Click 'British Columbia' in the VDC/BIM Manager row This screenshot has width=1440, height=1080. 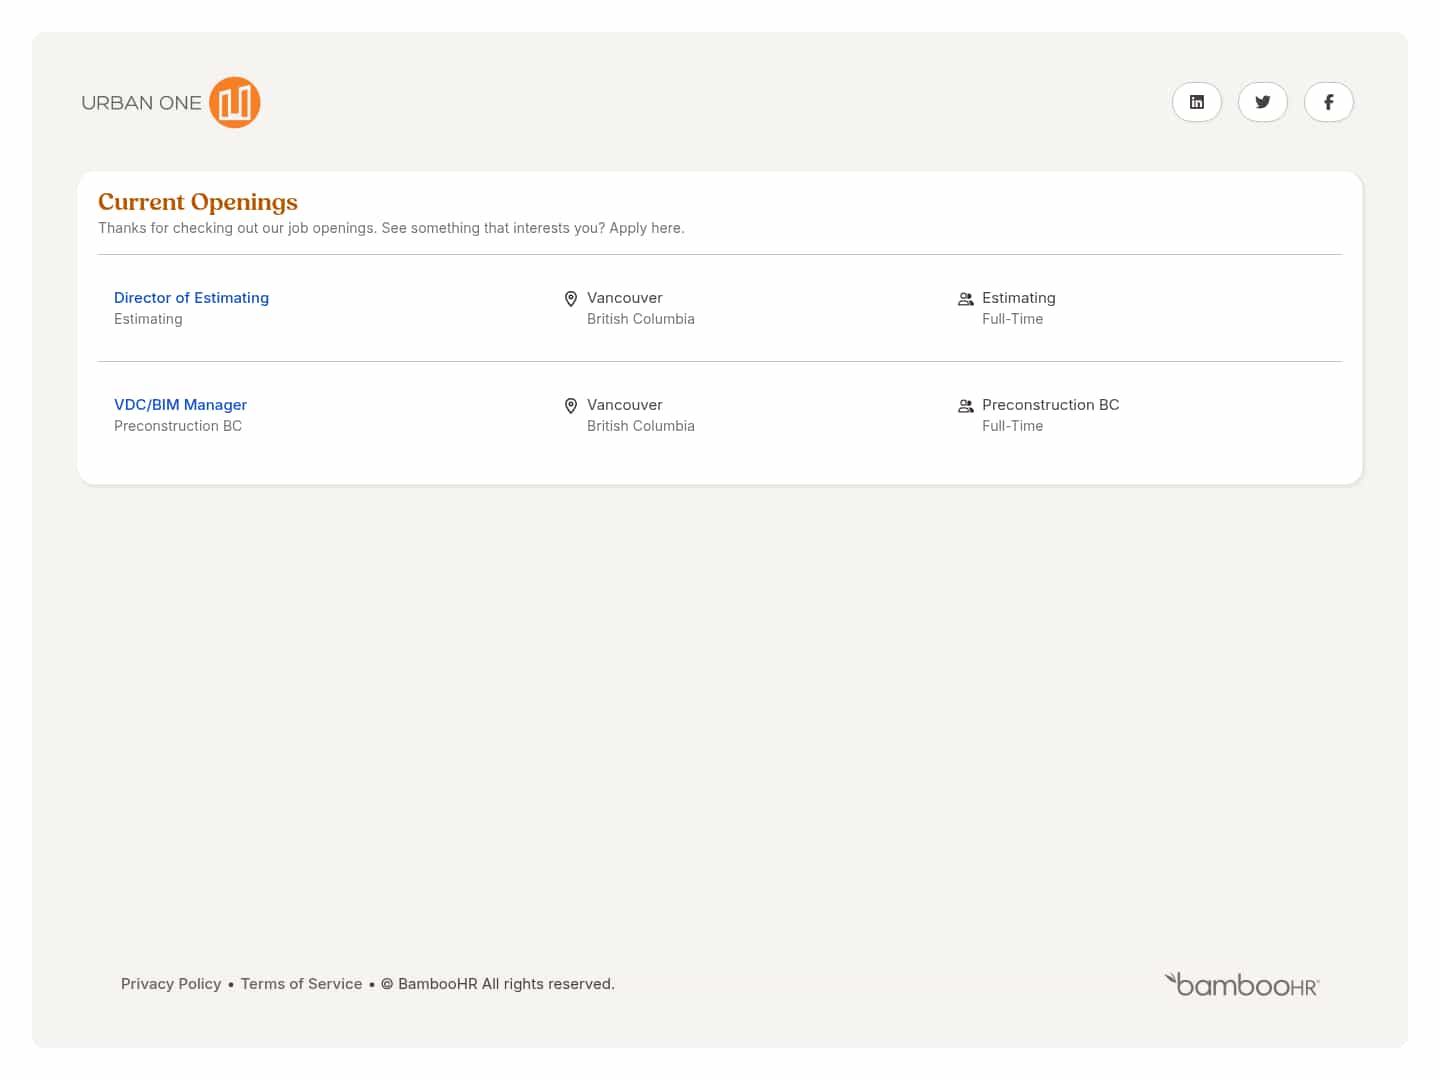[x=641, y=426]
